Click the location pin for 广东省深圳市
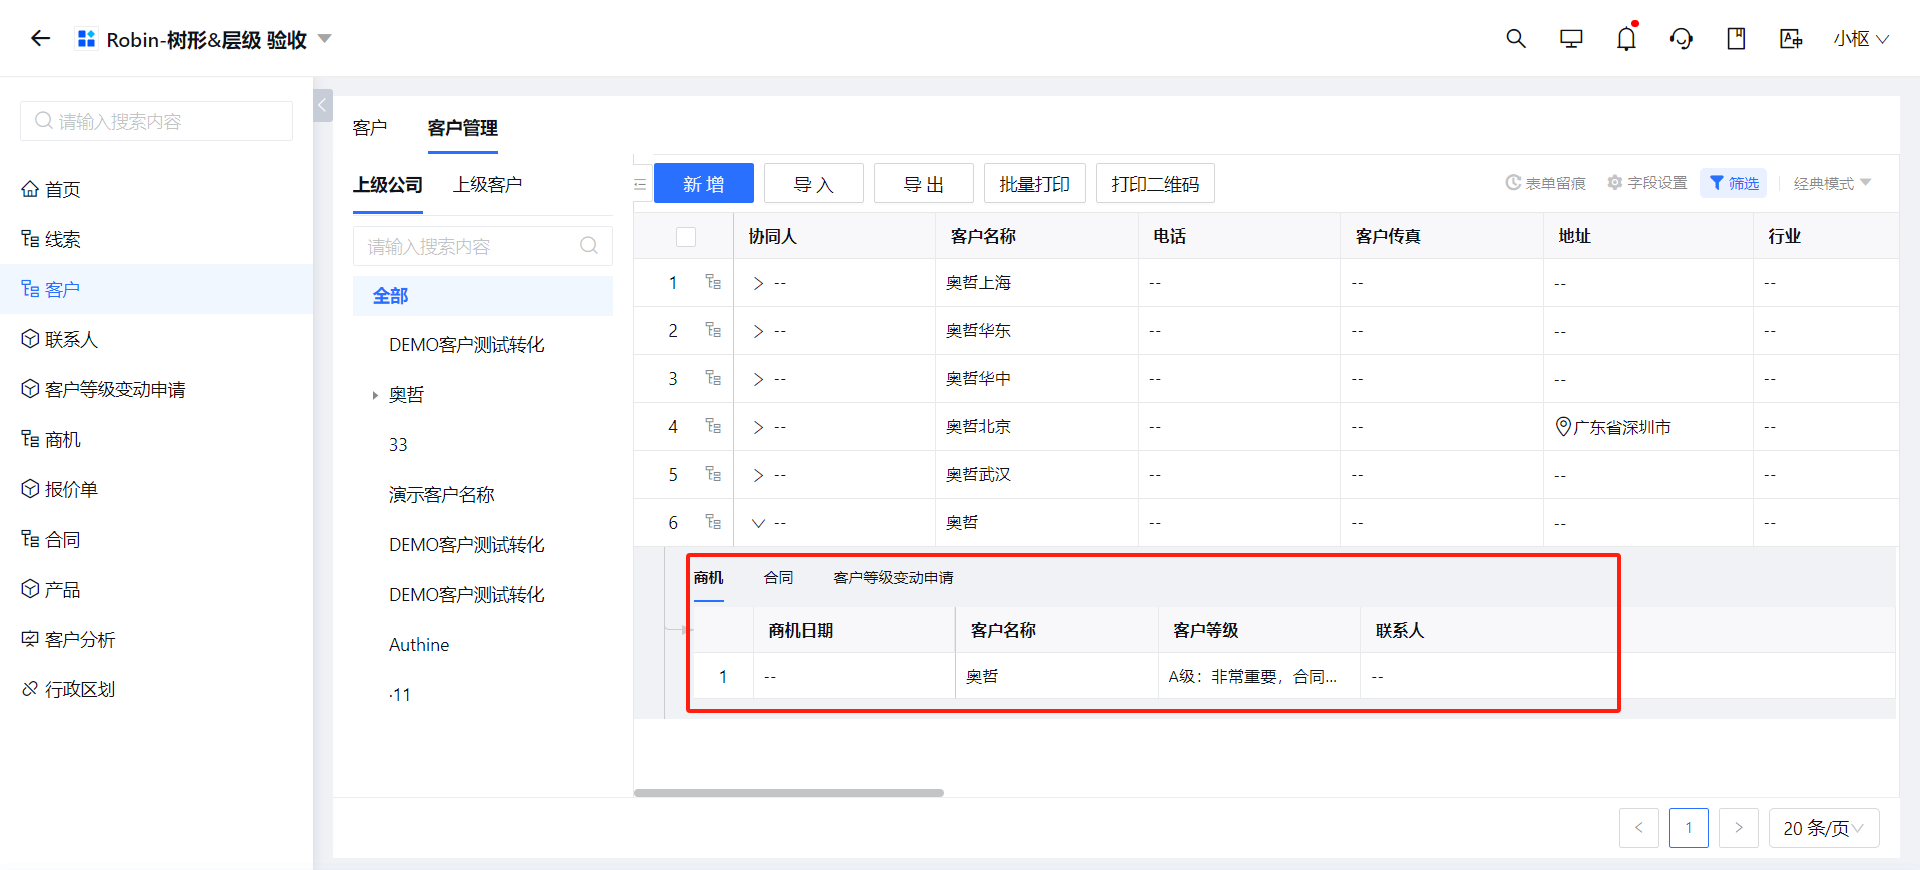The height and width of the screenshot is (870, 1920). [1563, 427]
